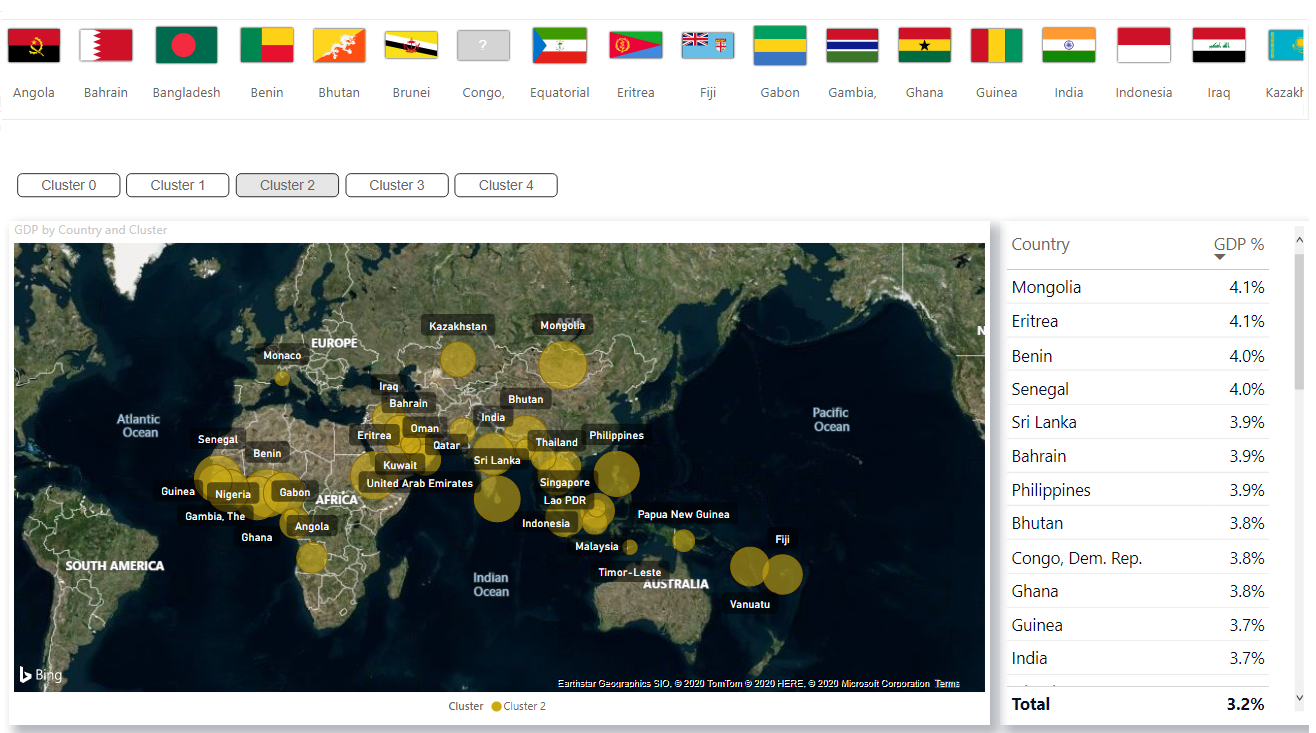Click the Ghana flag icon

click(x=924, y=46)
